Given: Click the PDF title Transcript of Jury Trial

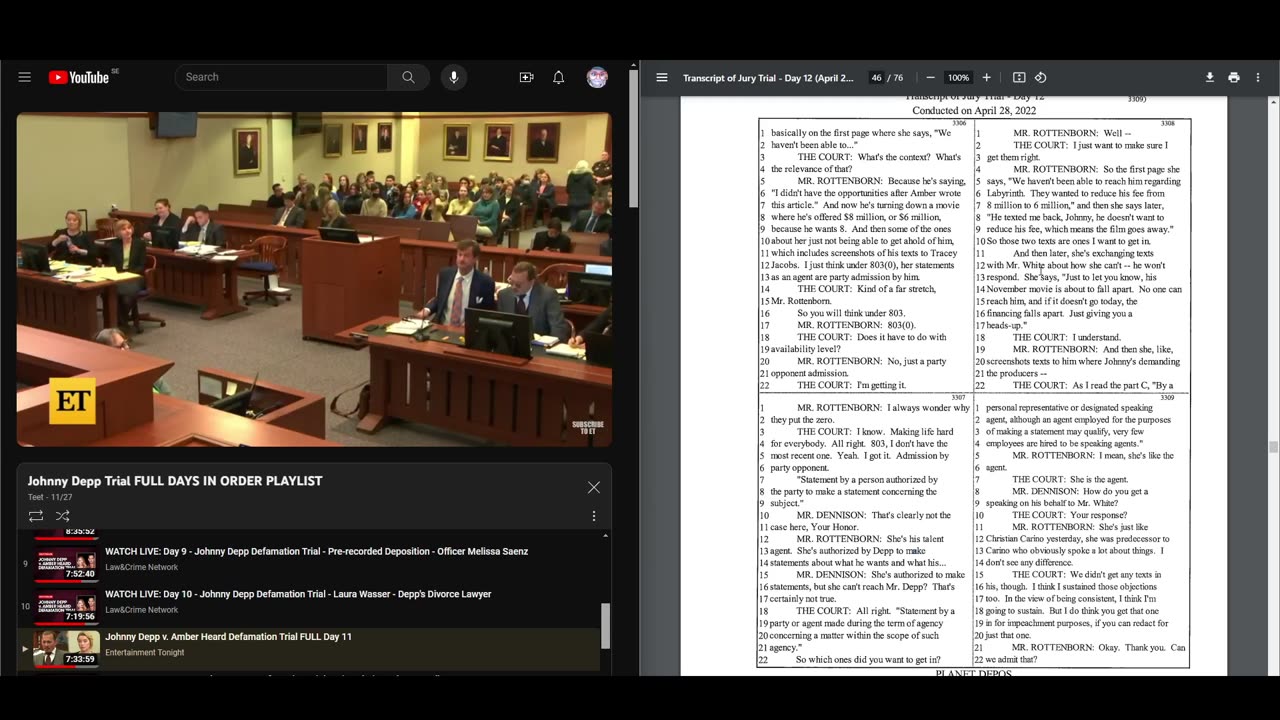Looking at the screenshot, I should (x=768, y=78).
